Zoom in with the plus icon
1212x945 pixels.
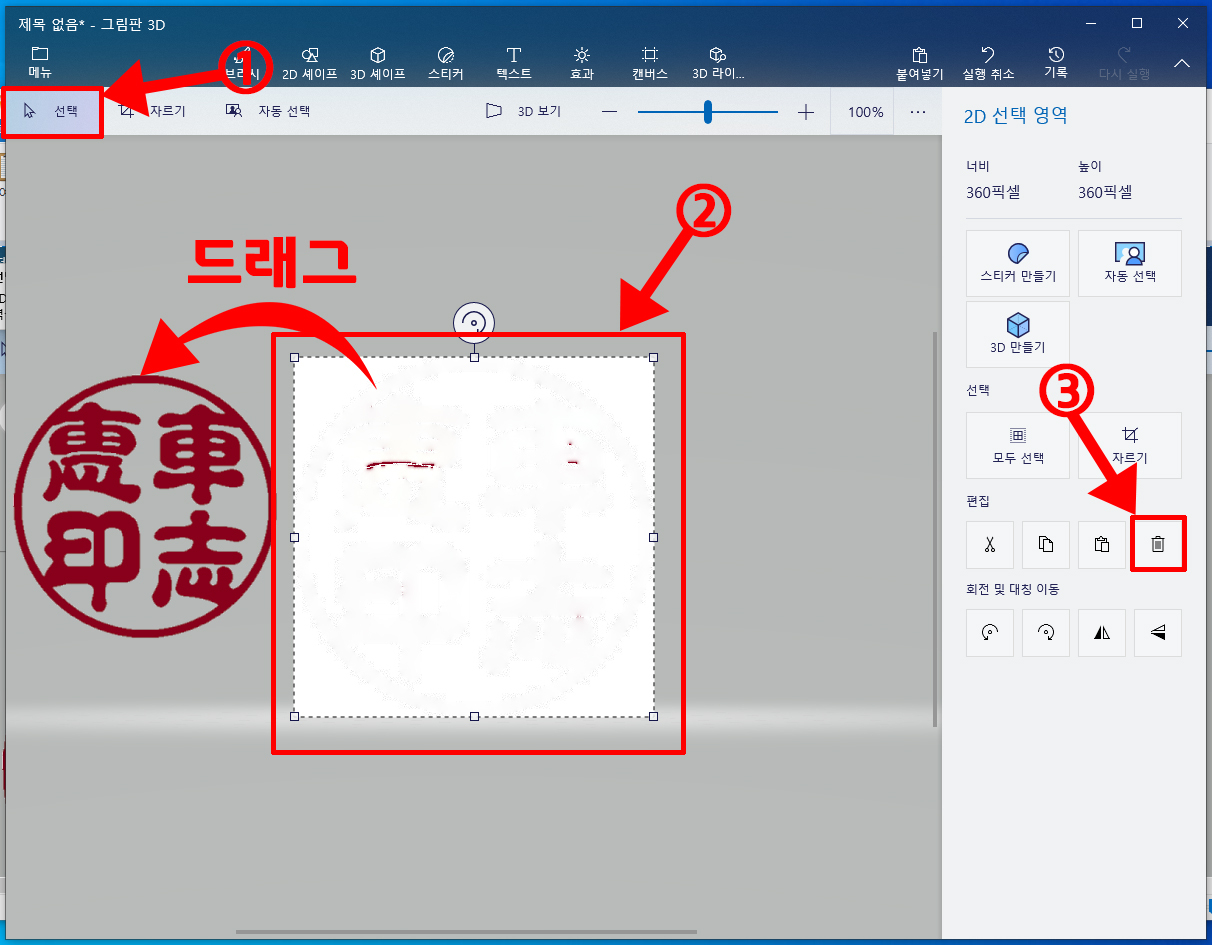pyautogui.click(x=806, y=112)
